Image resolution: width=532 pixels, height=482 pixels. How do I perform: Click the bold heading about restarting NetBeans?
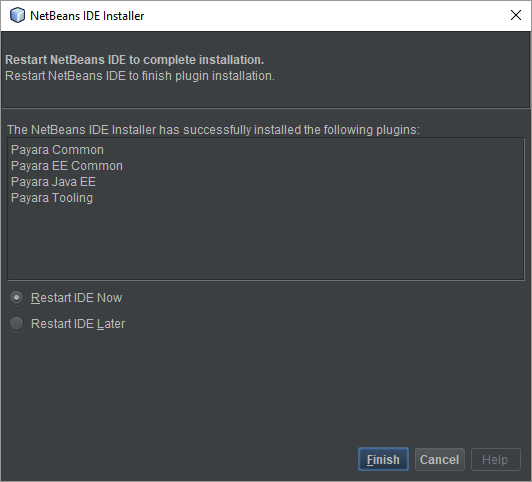(x=135, y=60)
